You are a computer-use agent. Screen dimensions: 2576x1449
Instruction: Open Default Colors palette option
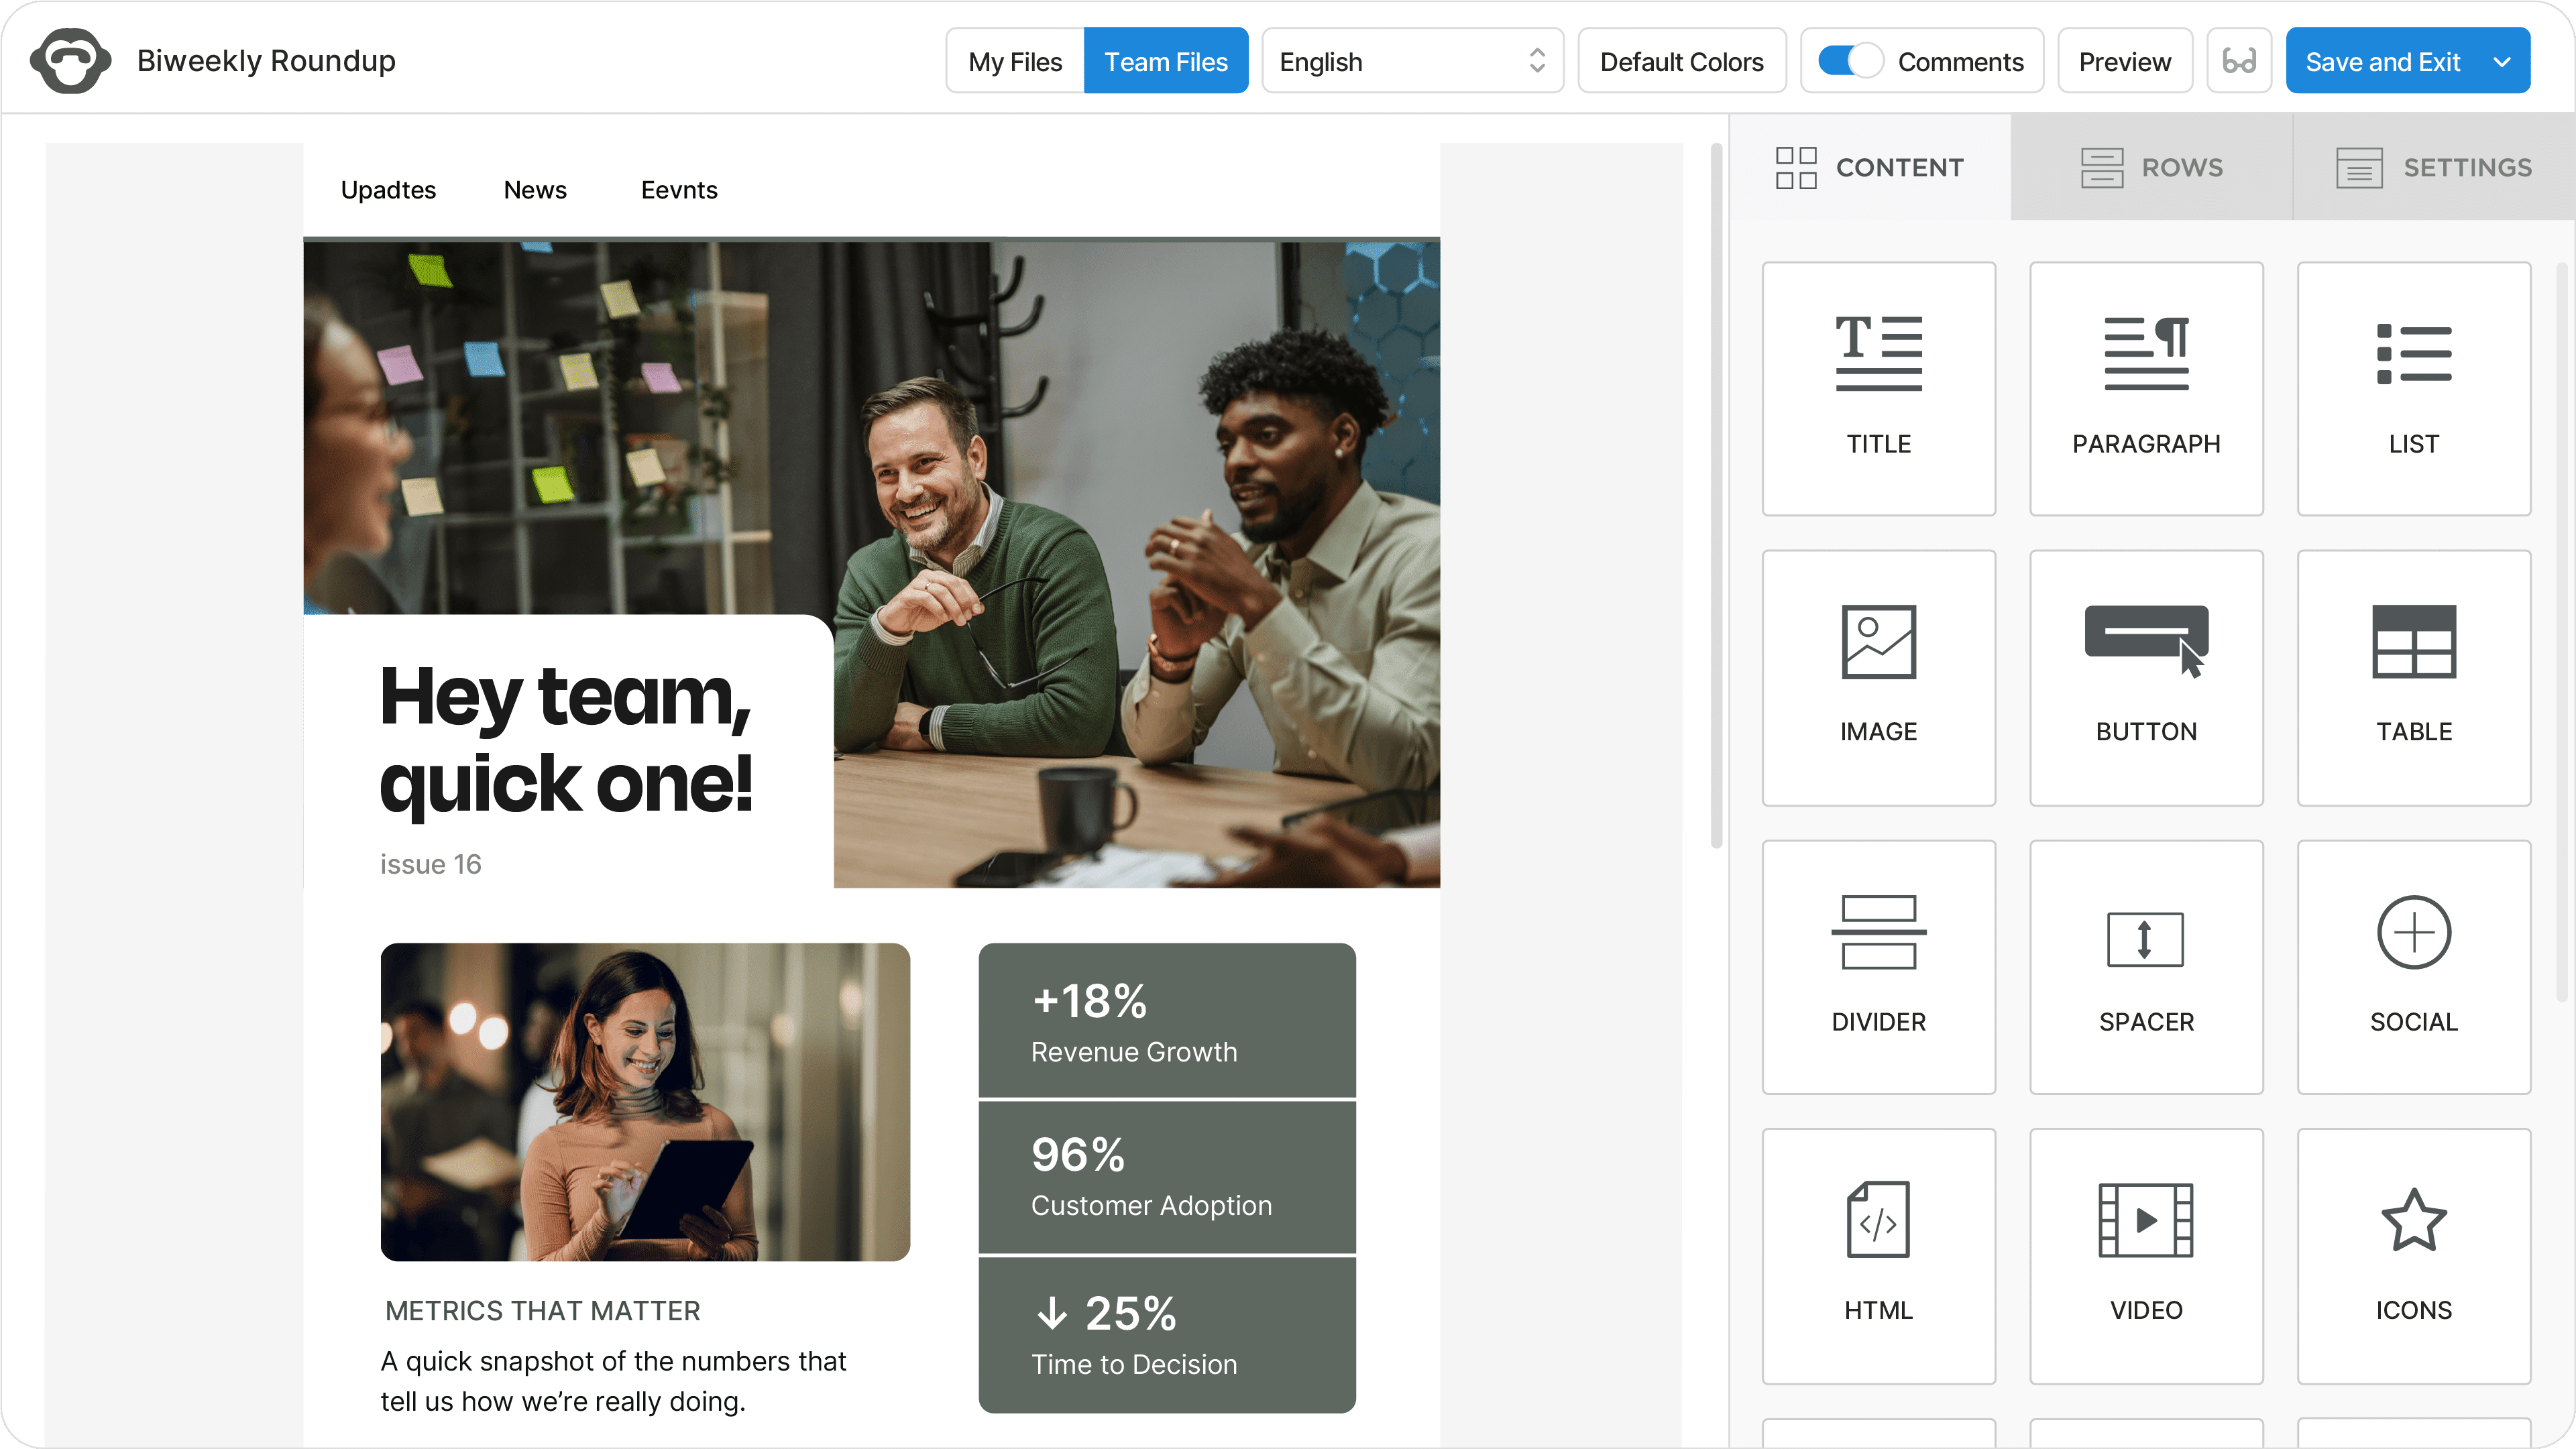(1681, 61)
